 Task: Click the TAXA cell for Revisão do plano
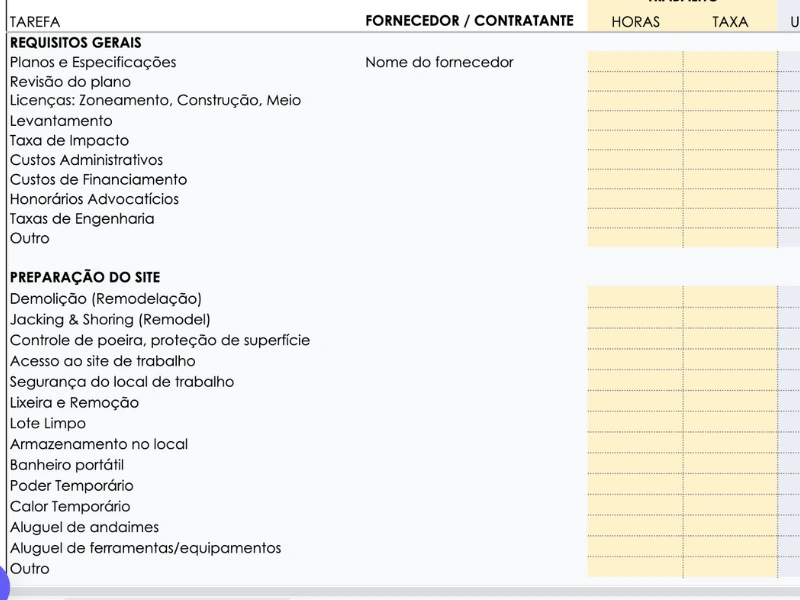click(730, 82)
